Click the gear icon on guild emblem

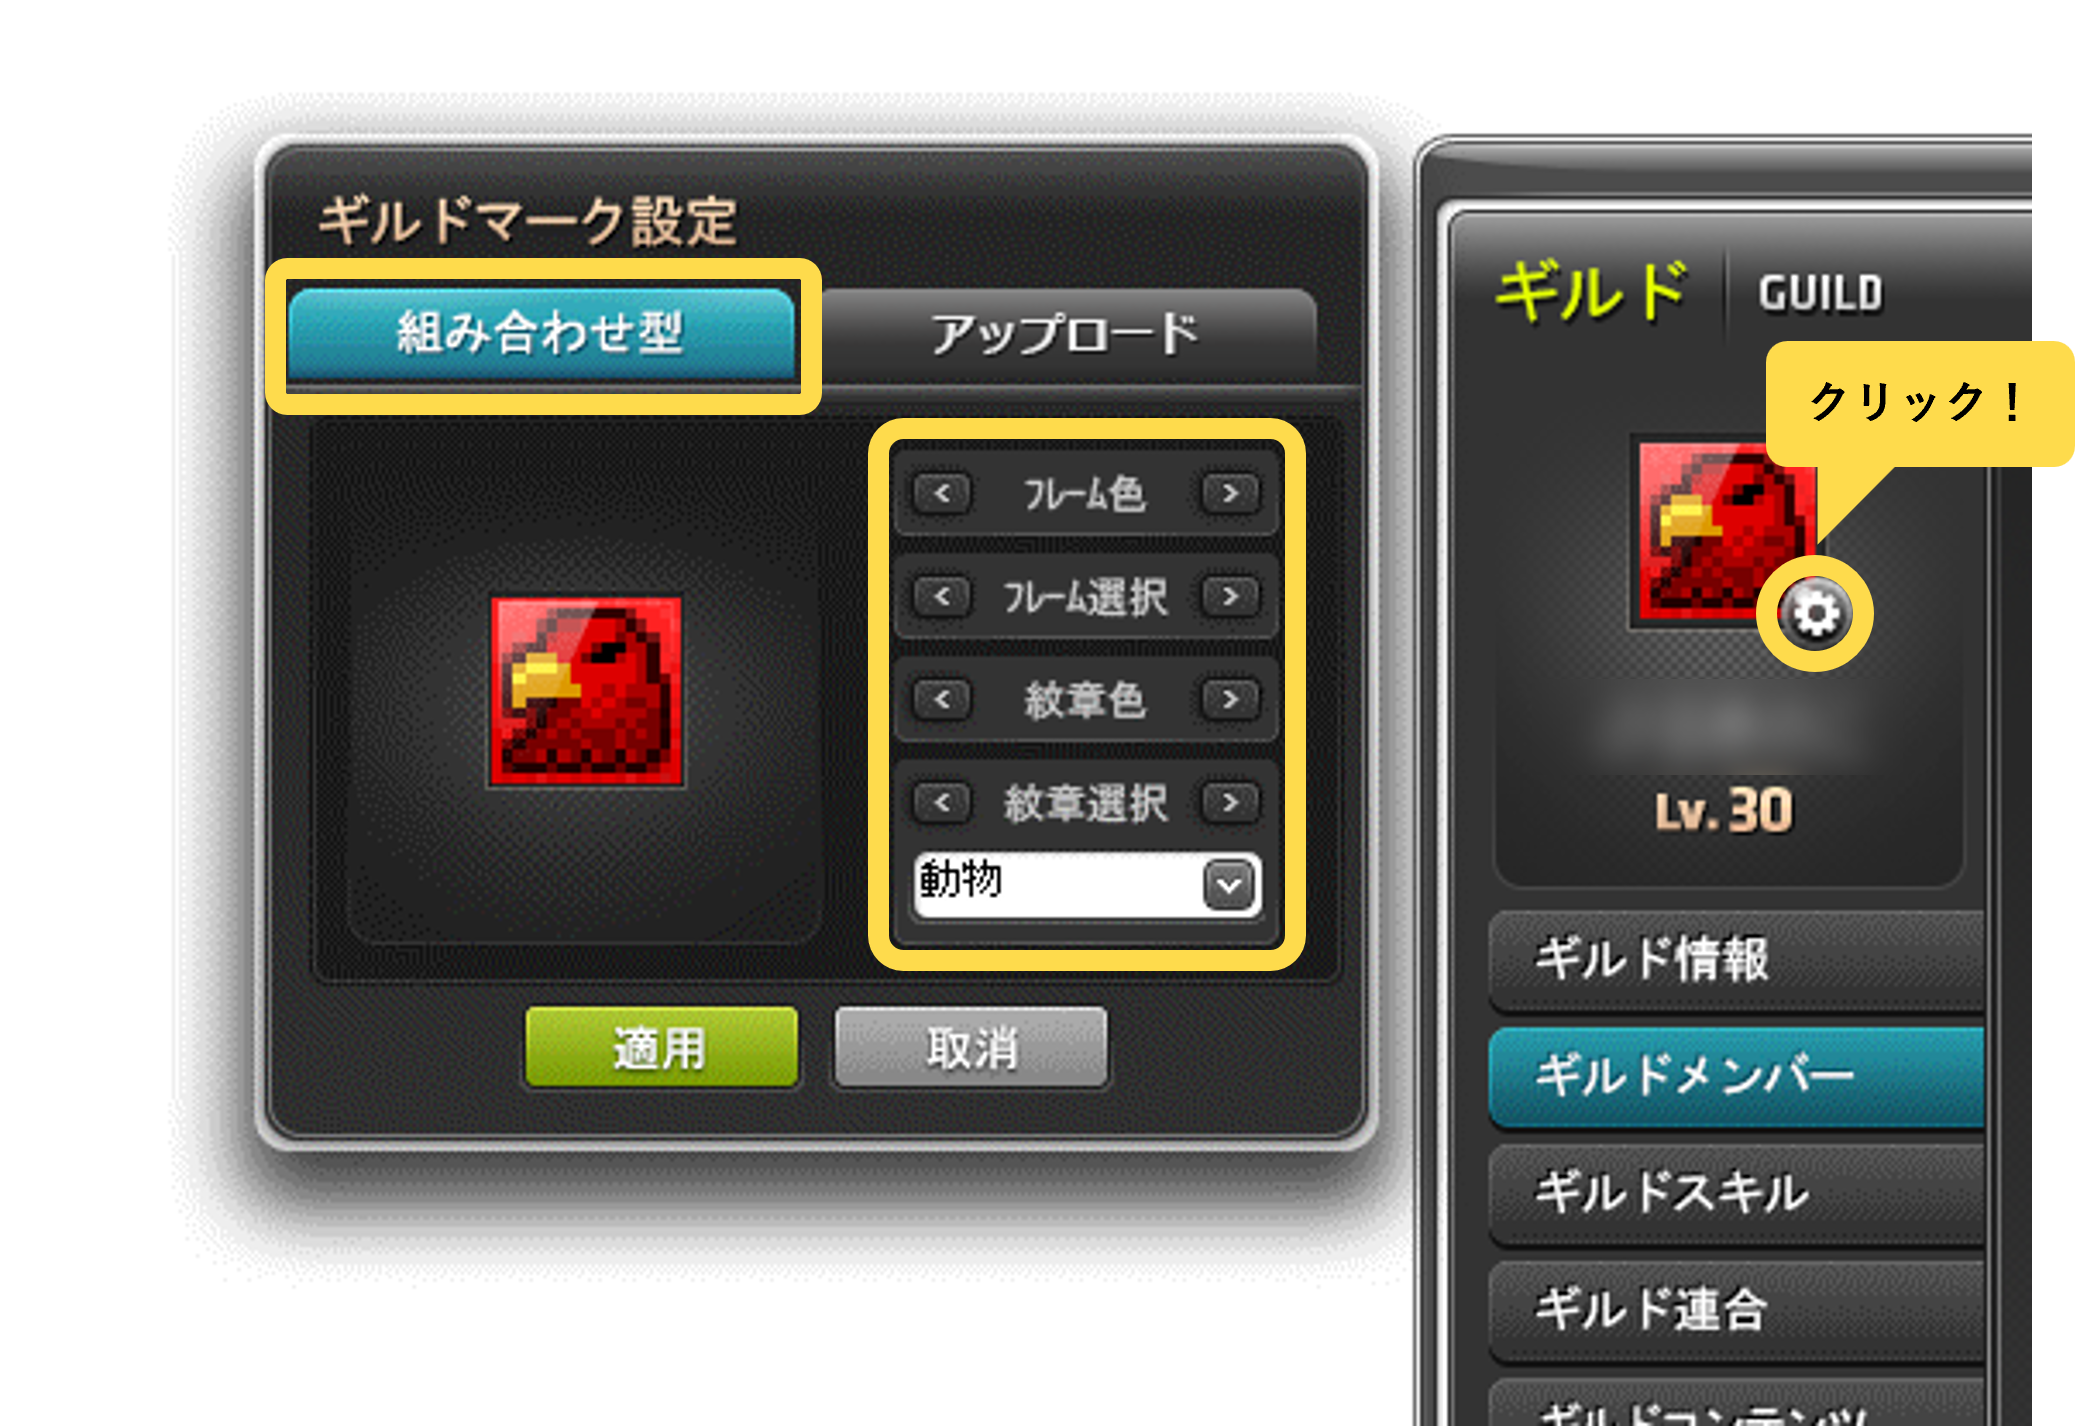click(1815, 613)
